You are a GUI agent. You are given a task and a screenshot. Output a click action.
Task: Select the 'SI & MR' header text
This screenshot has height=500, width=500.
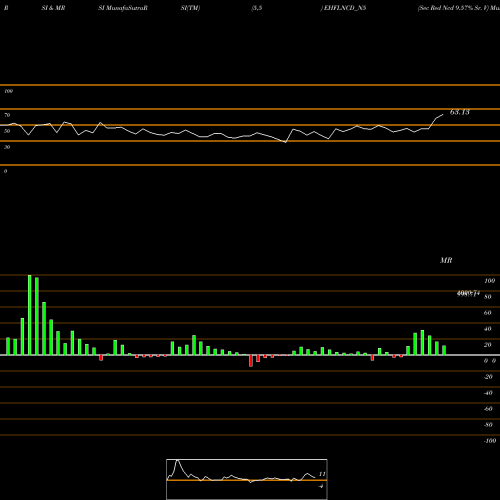[x=53, y=8]
